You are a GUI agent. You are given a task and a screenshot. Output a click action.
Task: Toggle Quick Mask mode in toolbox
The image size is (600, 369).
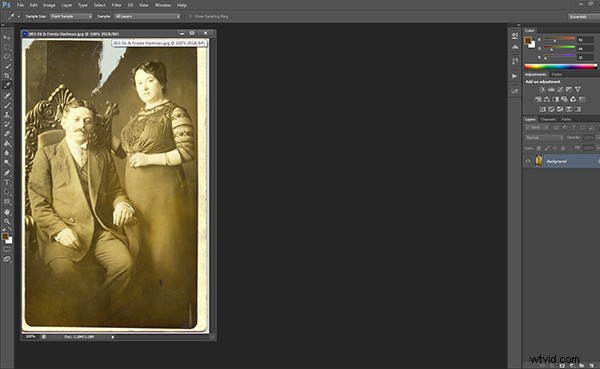point(7,249)
